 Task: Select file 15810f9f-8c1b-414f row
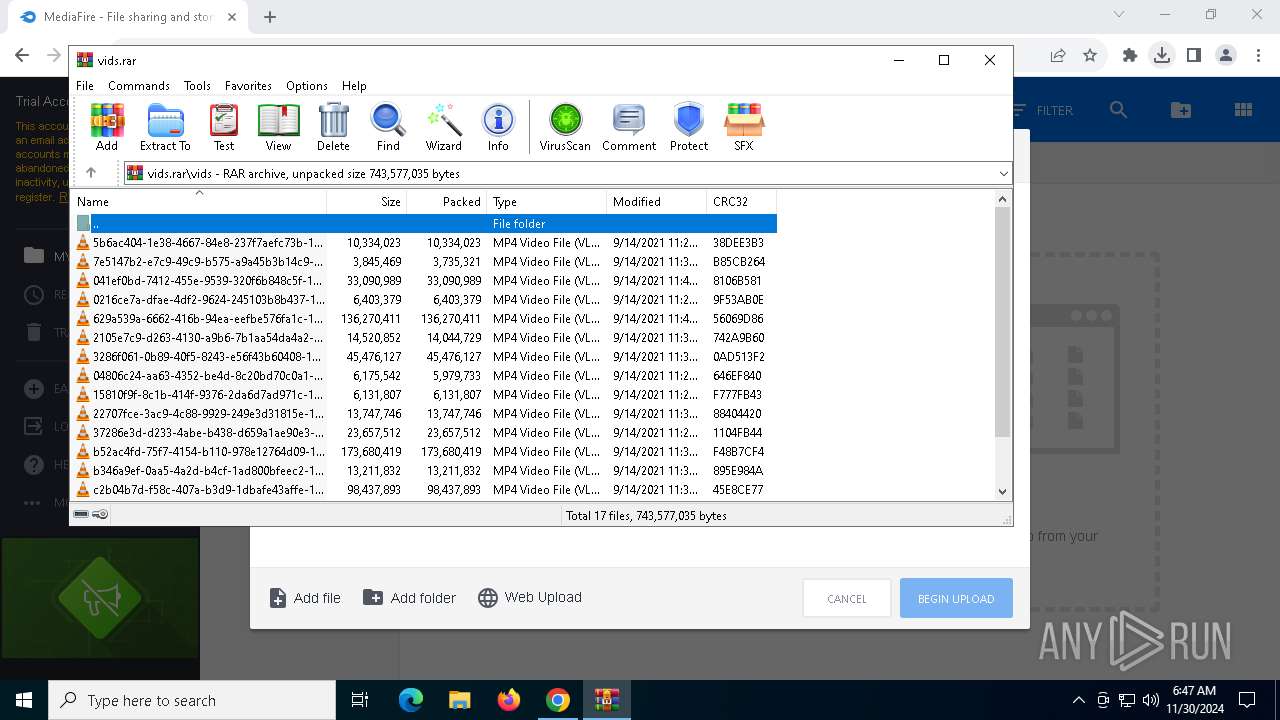pos(424,395)
